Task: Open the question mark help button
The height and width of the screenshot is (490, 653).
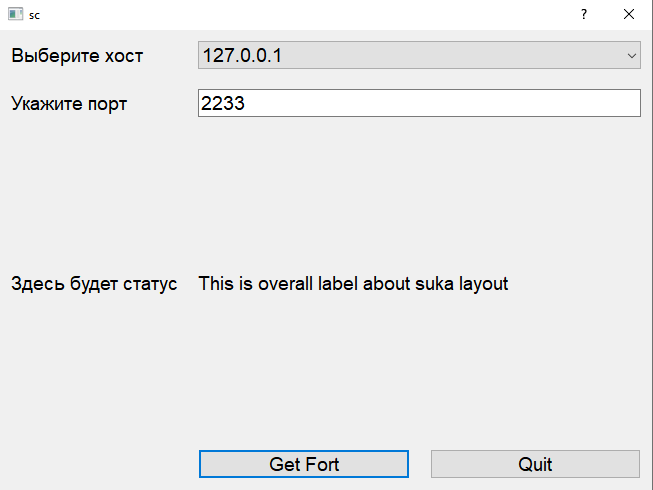Action: point(584,15)
